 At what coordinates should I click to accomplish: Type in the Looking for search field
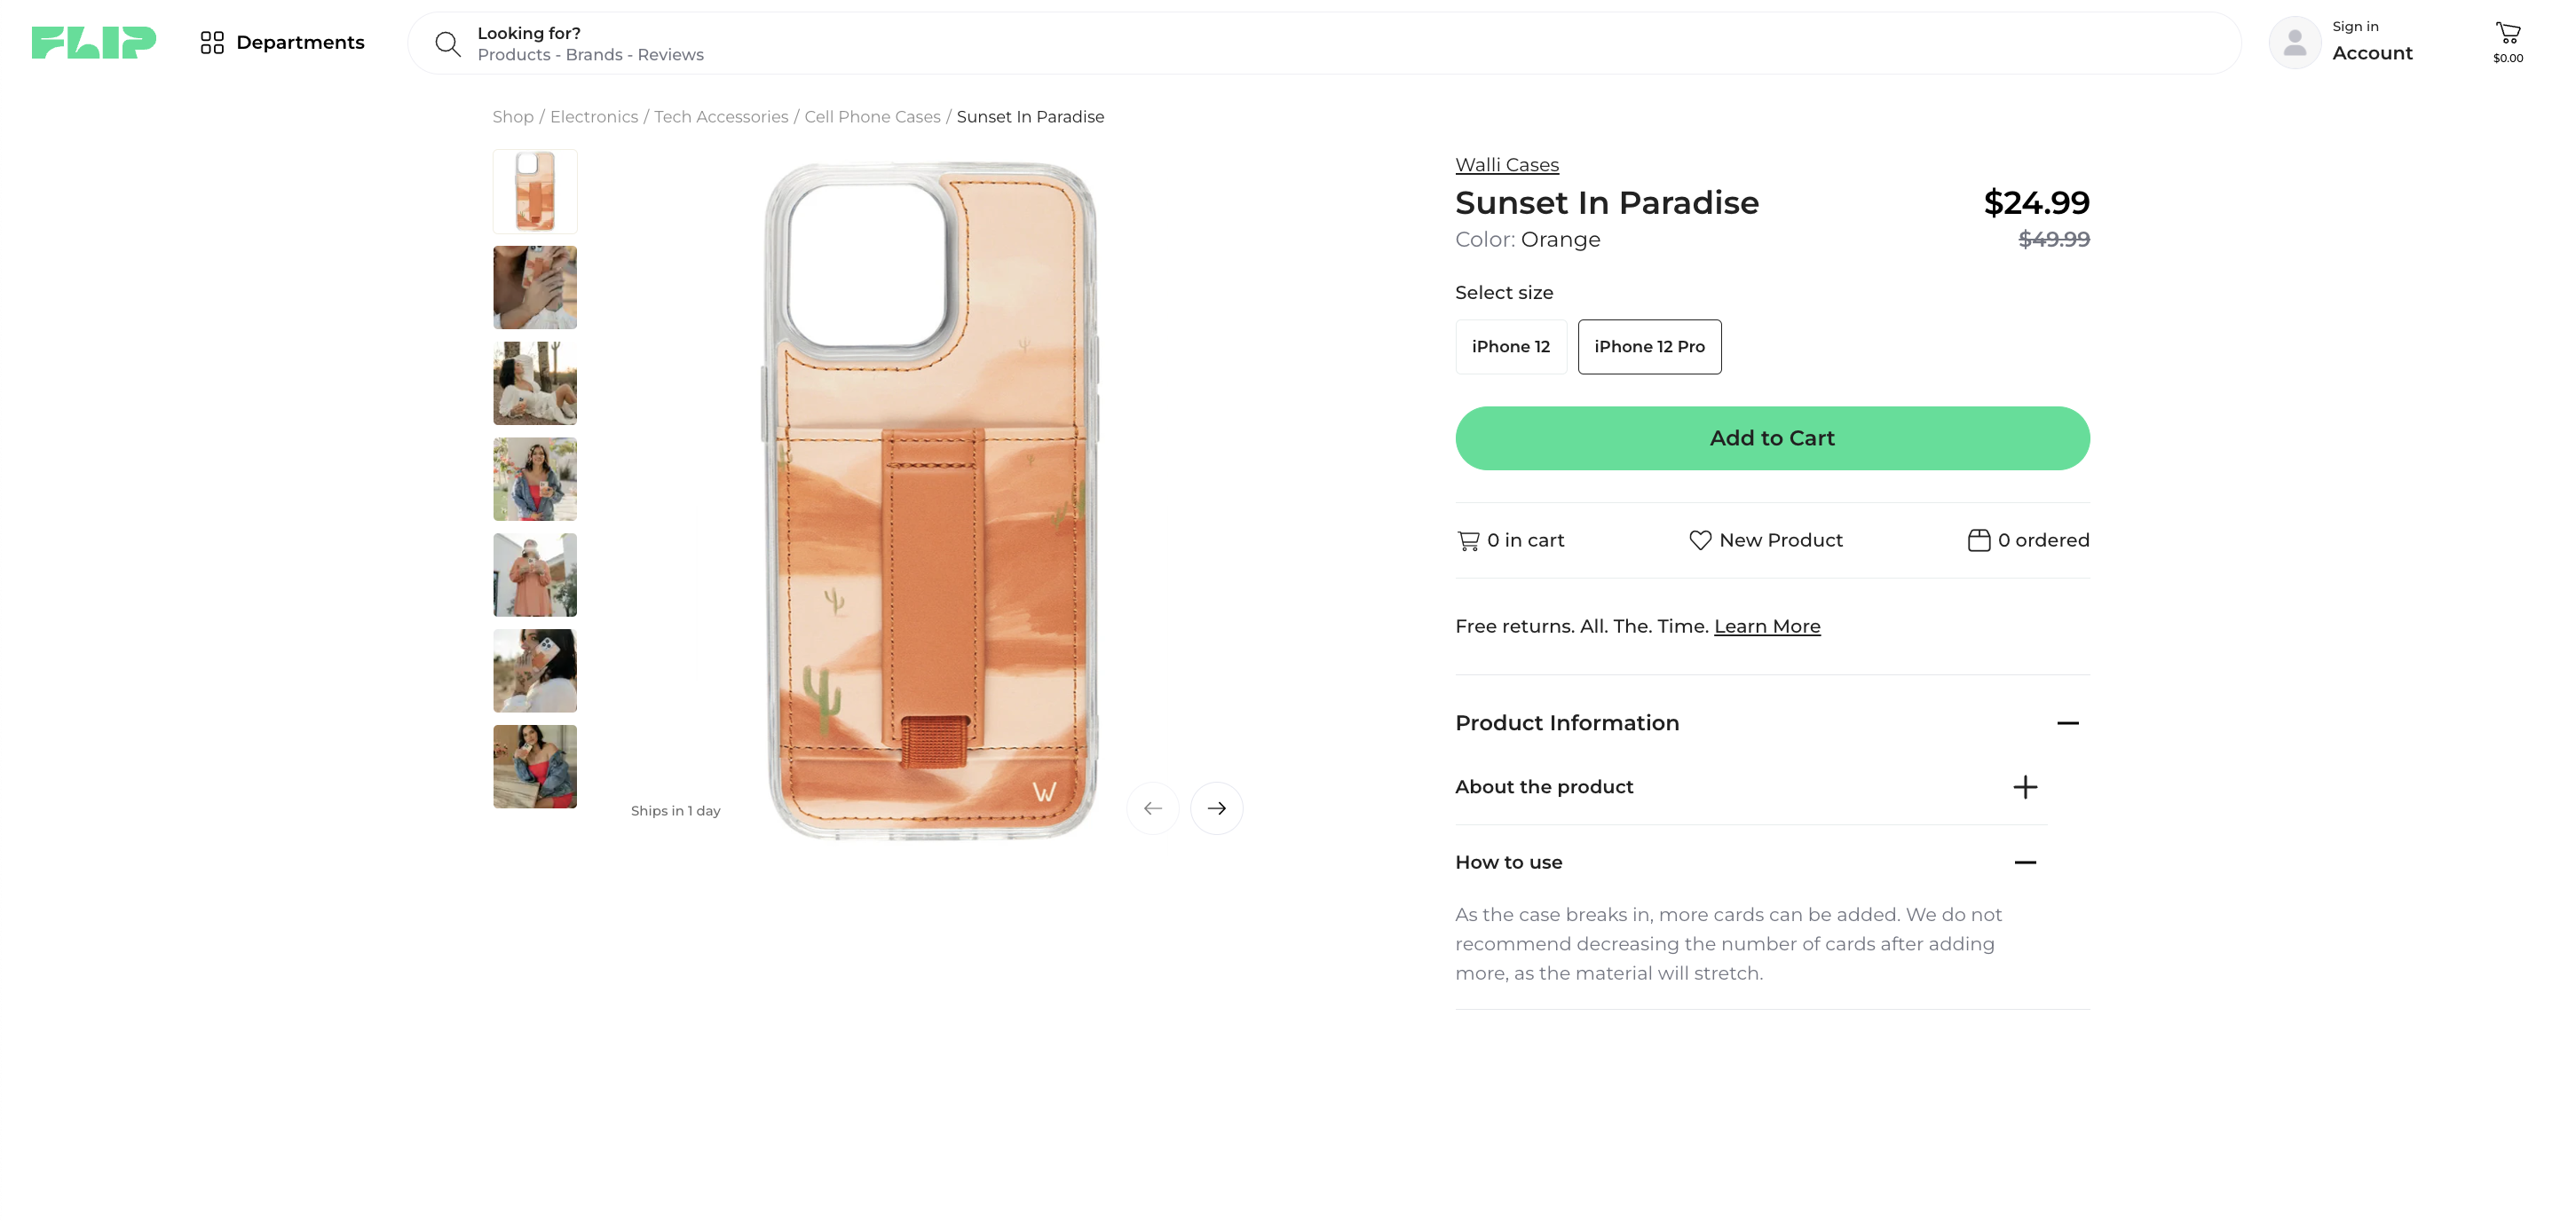pyautogui.click(x=1300, y=44)
